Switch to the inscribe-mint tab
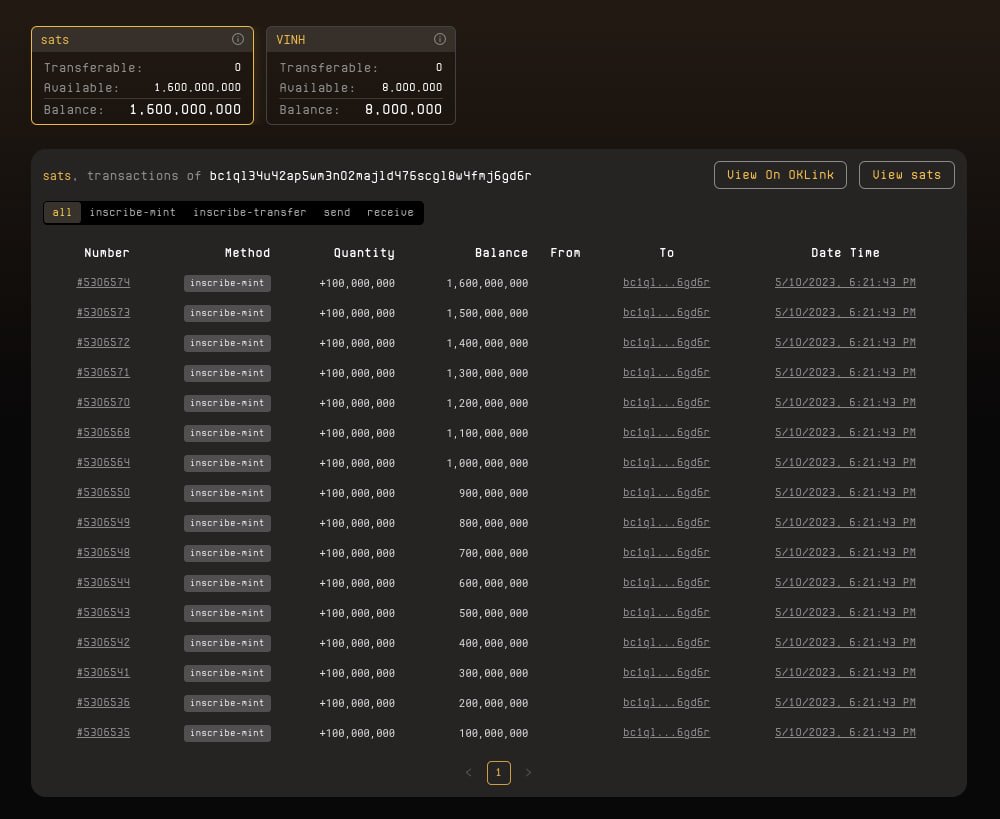Screen dimensions: 1000x819 133,212
